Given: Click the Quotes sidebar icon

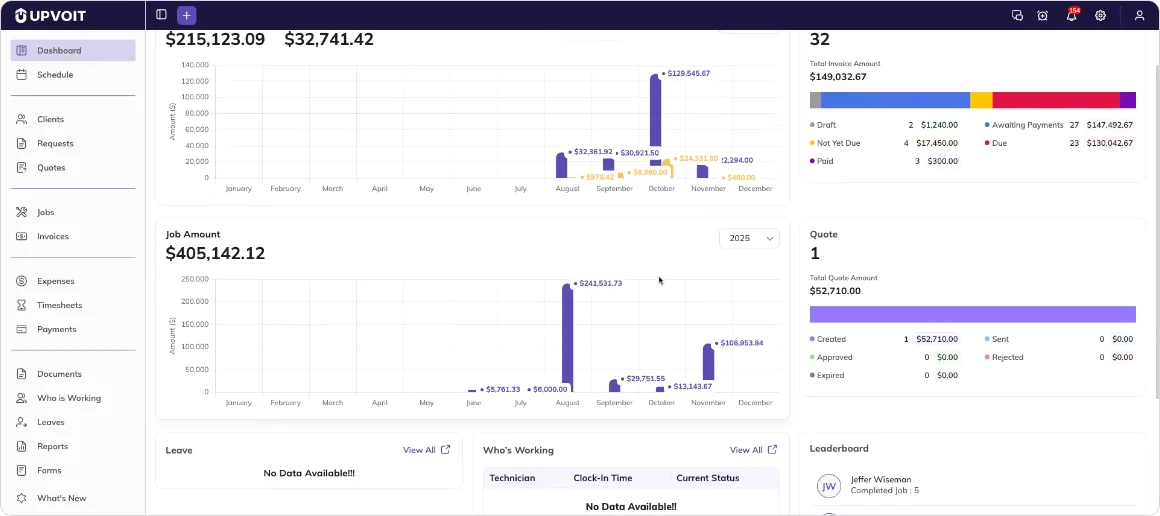Looking at the screenshot, I should coord(21,167).
